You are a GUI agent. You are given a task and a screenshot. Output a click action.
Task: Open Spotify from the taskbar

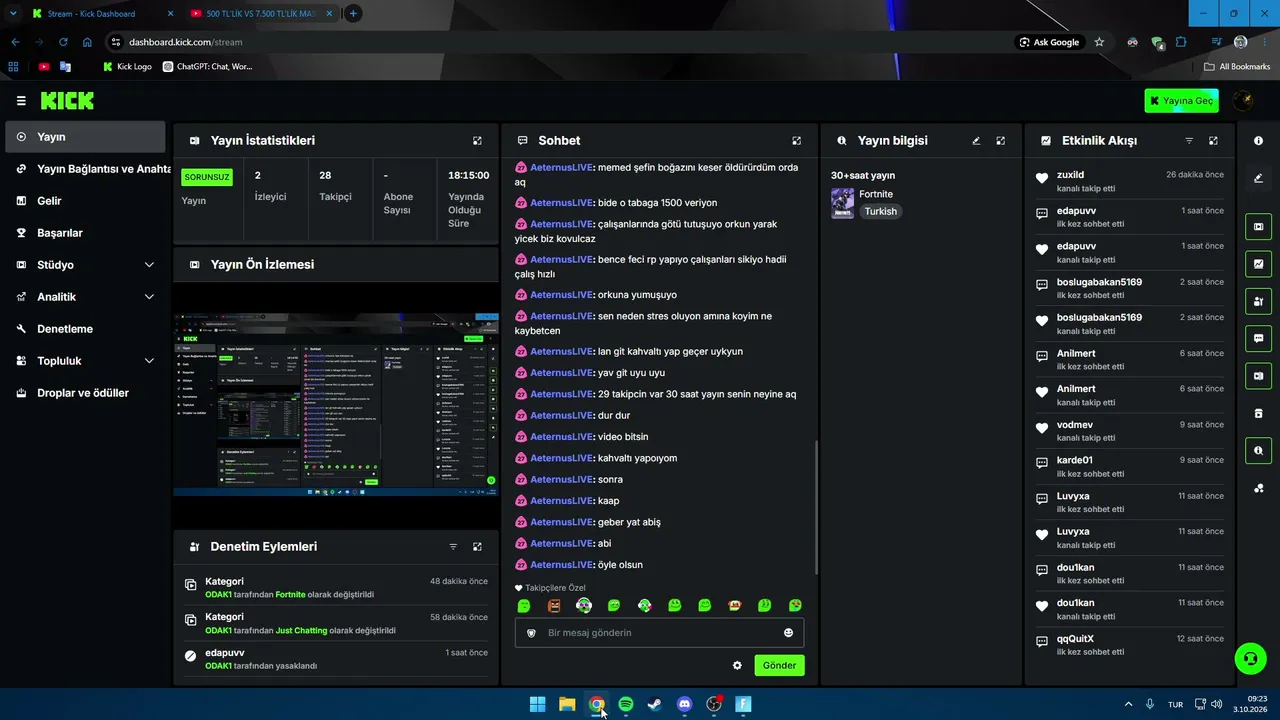(625, 705)
